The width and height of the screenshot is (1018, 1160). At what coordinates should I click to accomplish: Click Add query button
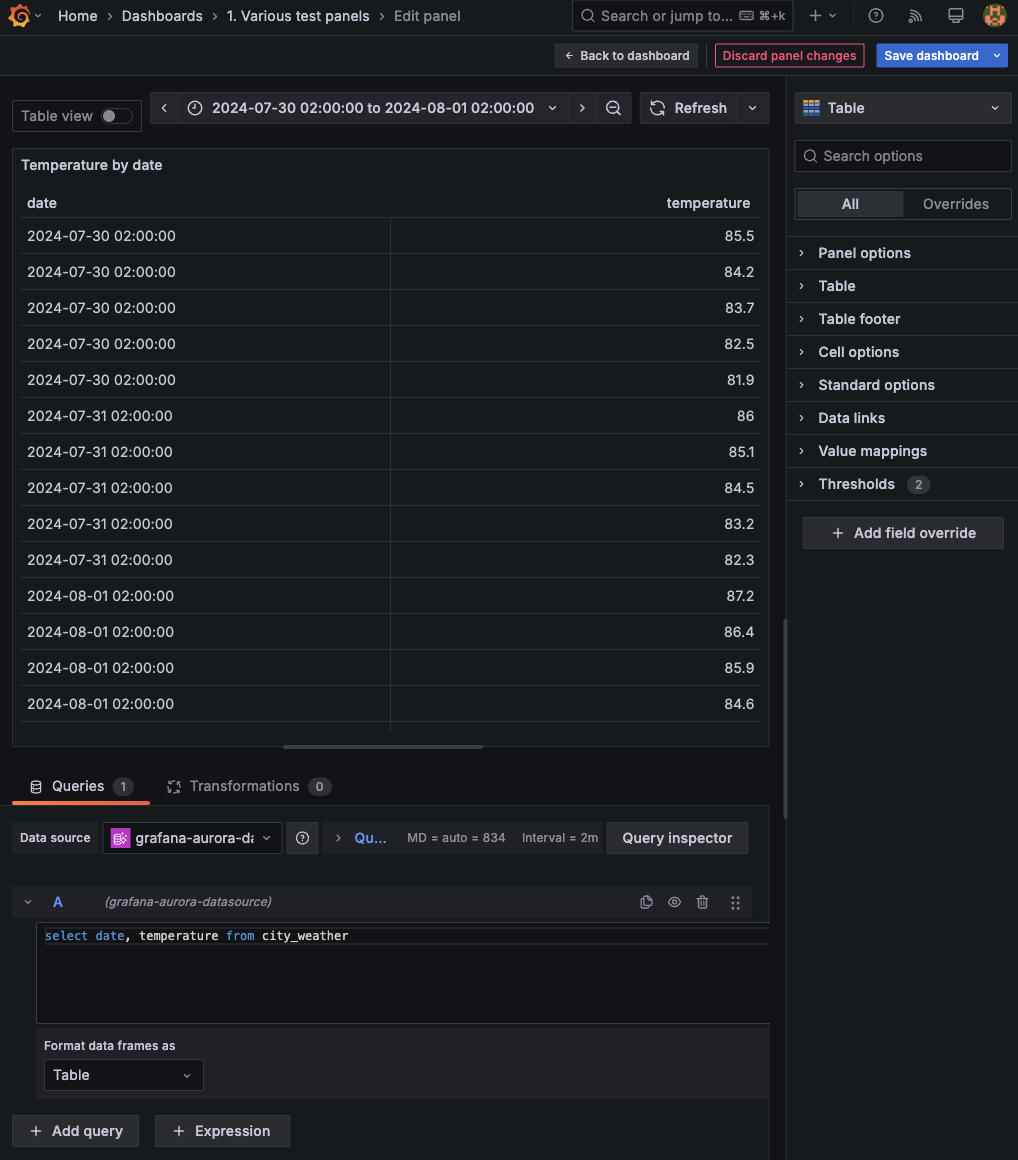[x=75, y=1131]
